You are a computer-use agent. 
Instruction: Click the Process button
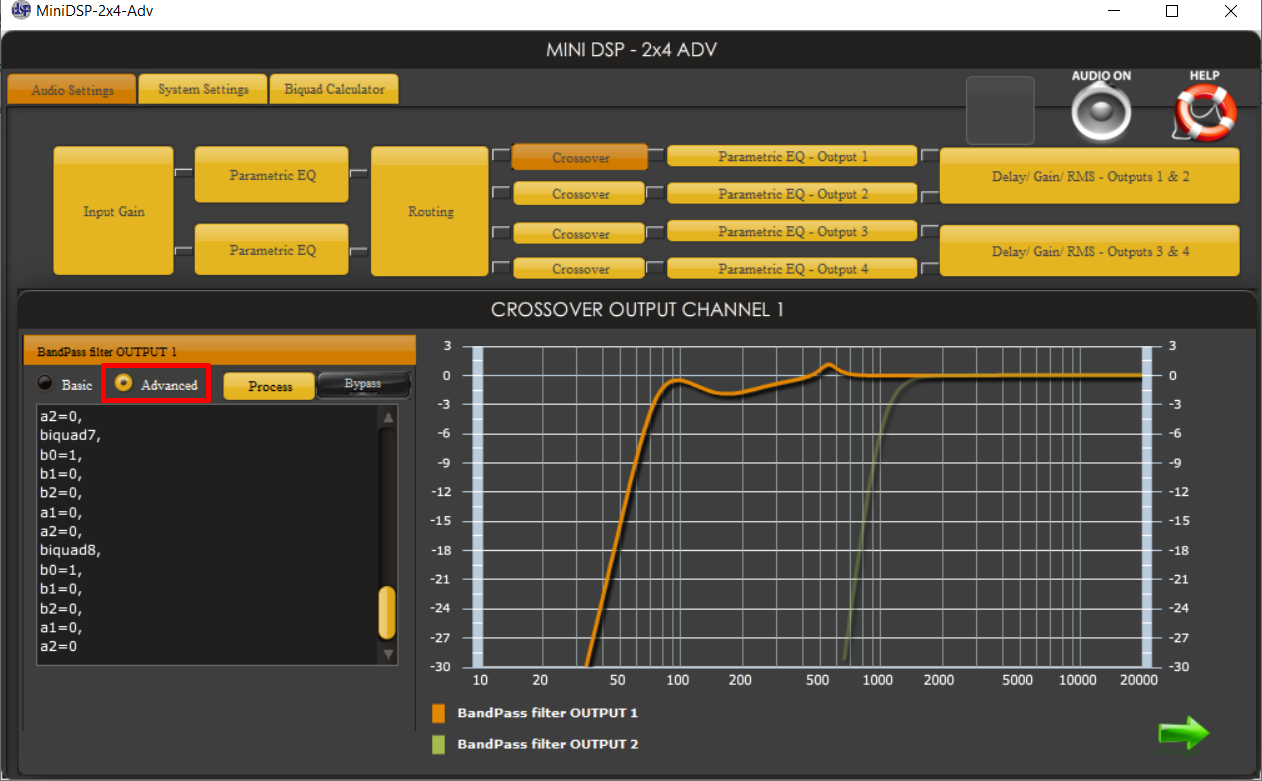click(269, 386)
